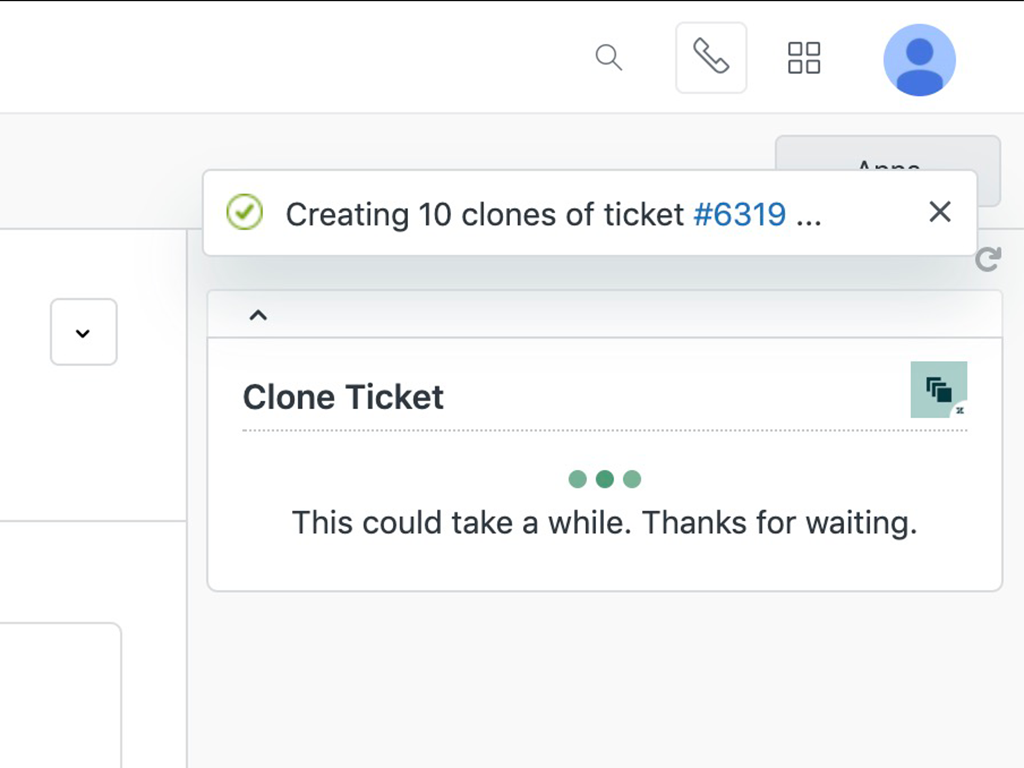The image size is (1024, 768).
Task: Open the chevron dropdown on the left
Action: pos(83,332)
